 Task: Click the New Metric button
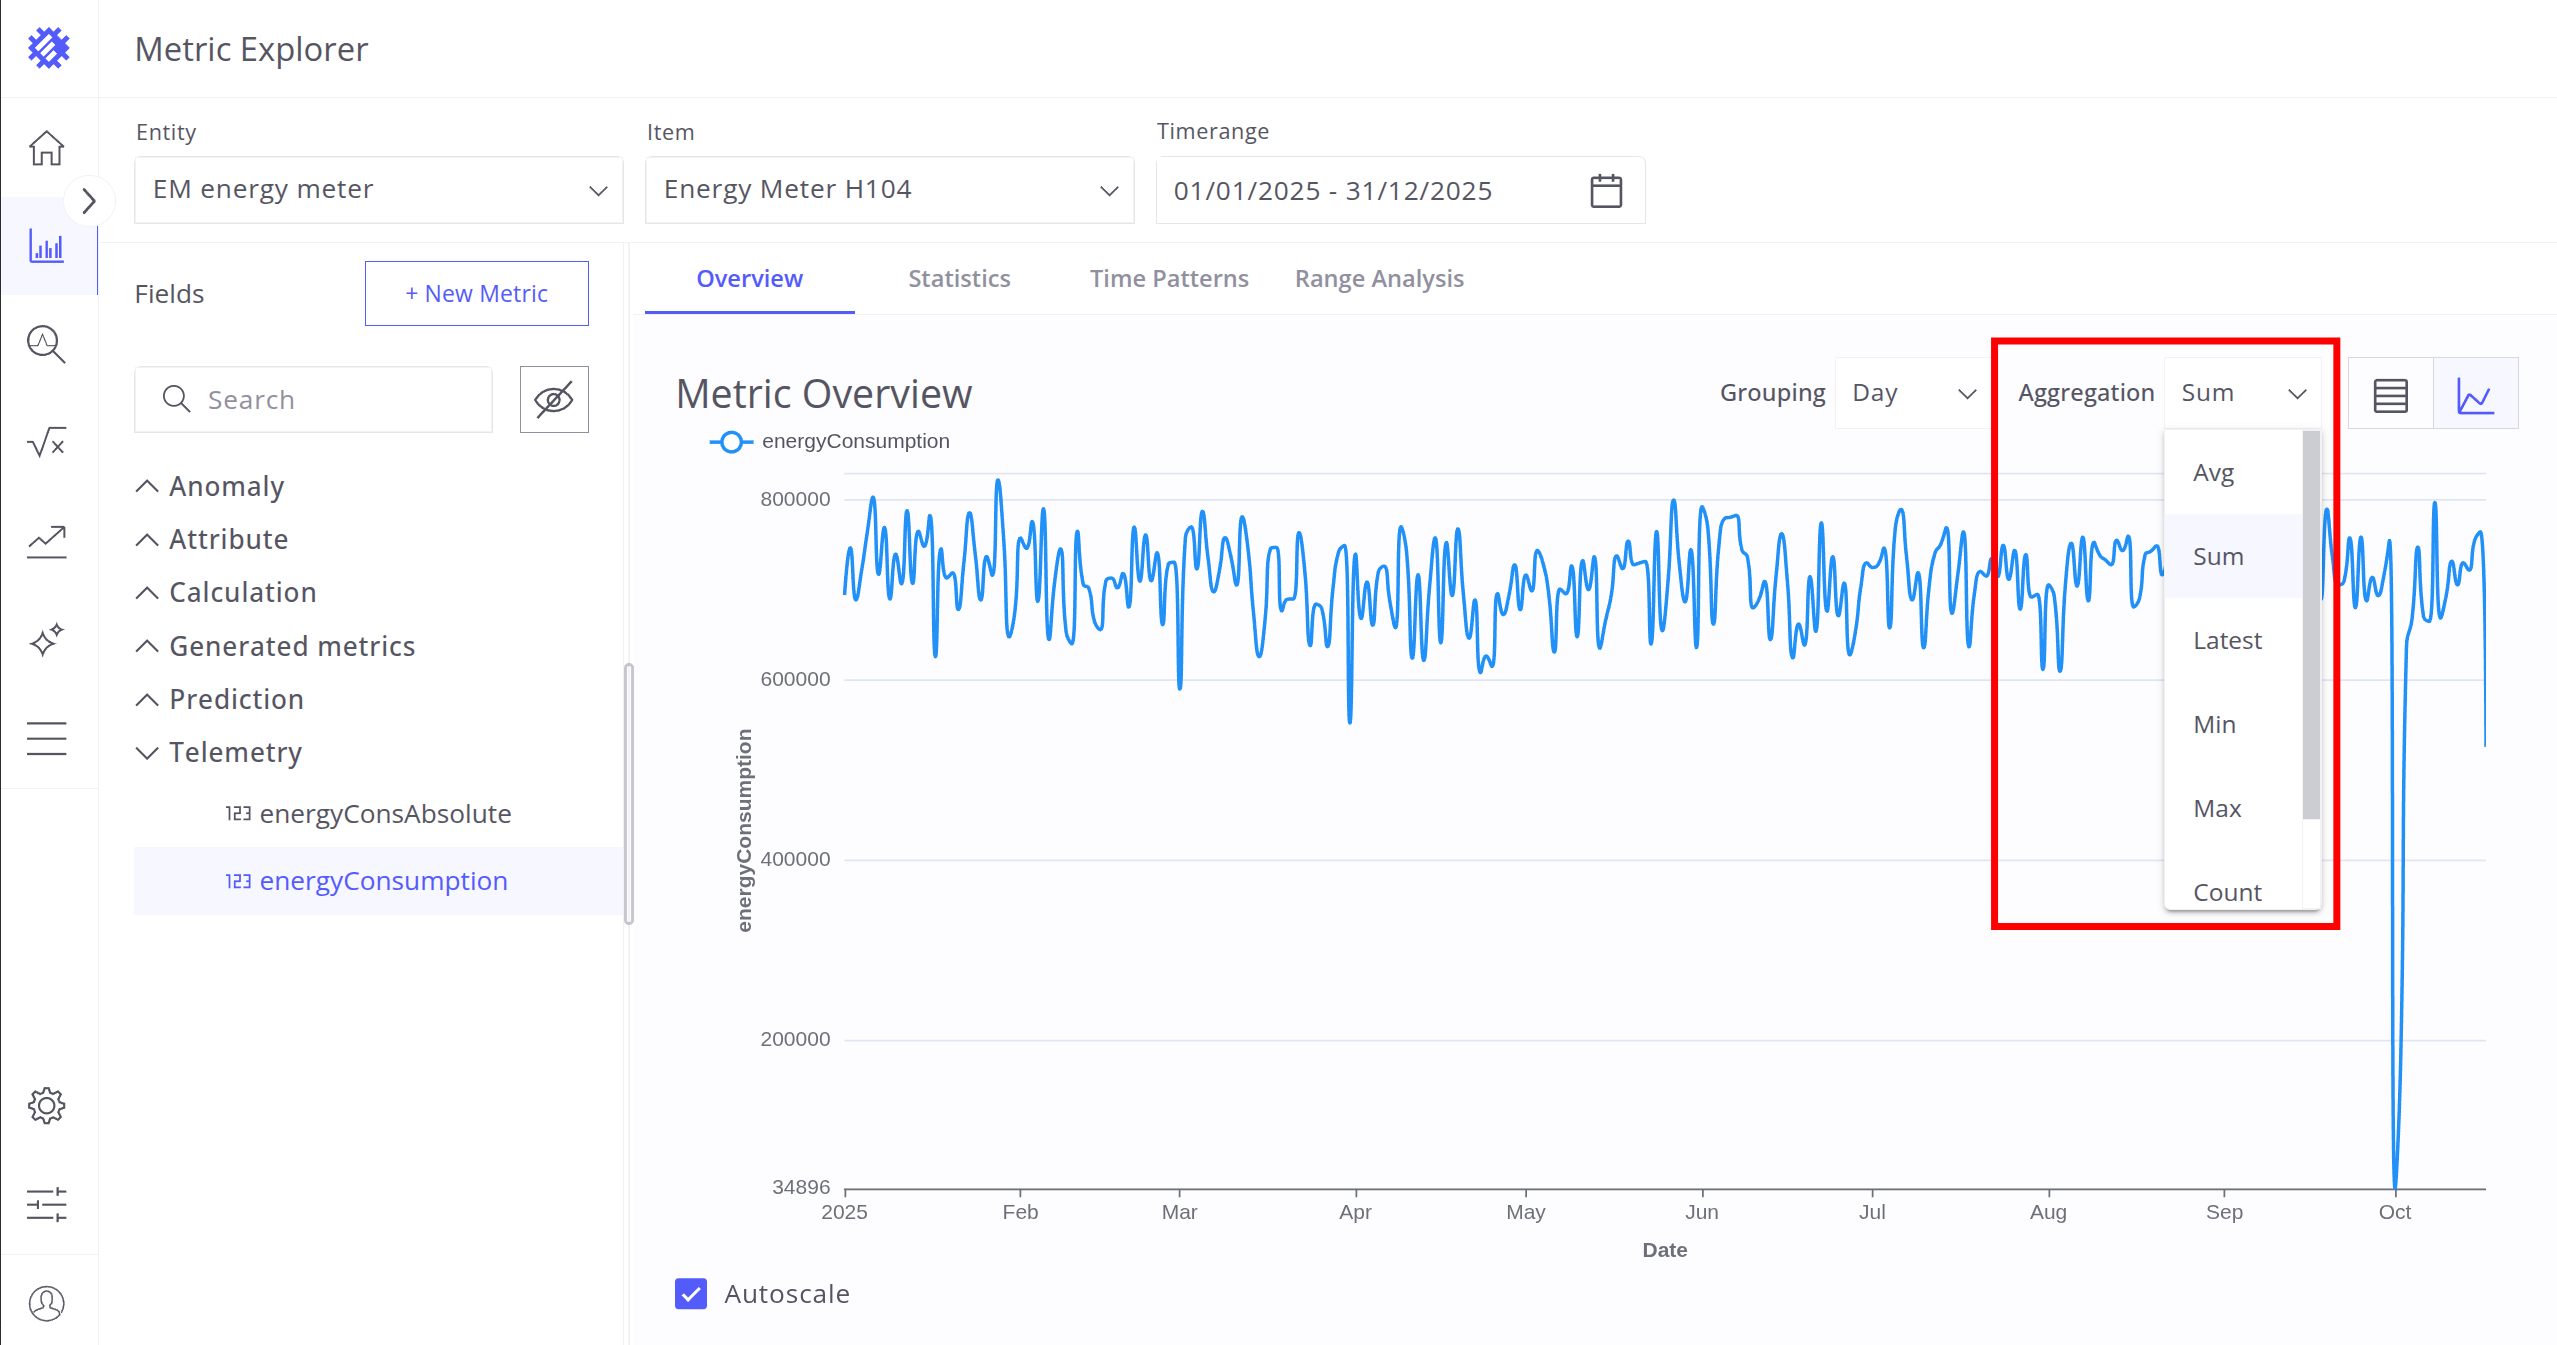(x=476, y=293)
